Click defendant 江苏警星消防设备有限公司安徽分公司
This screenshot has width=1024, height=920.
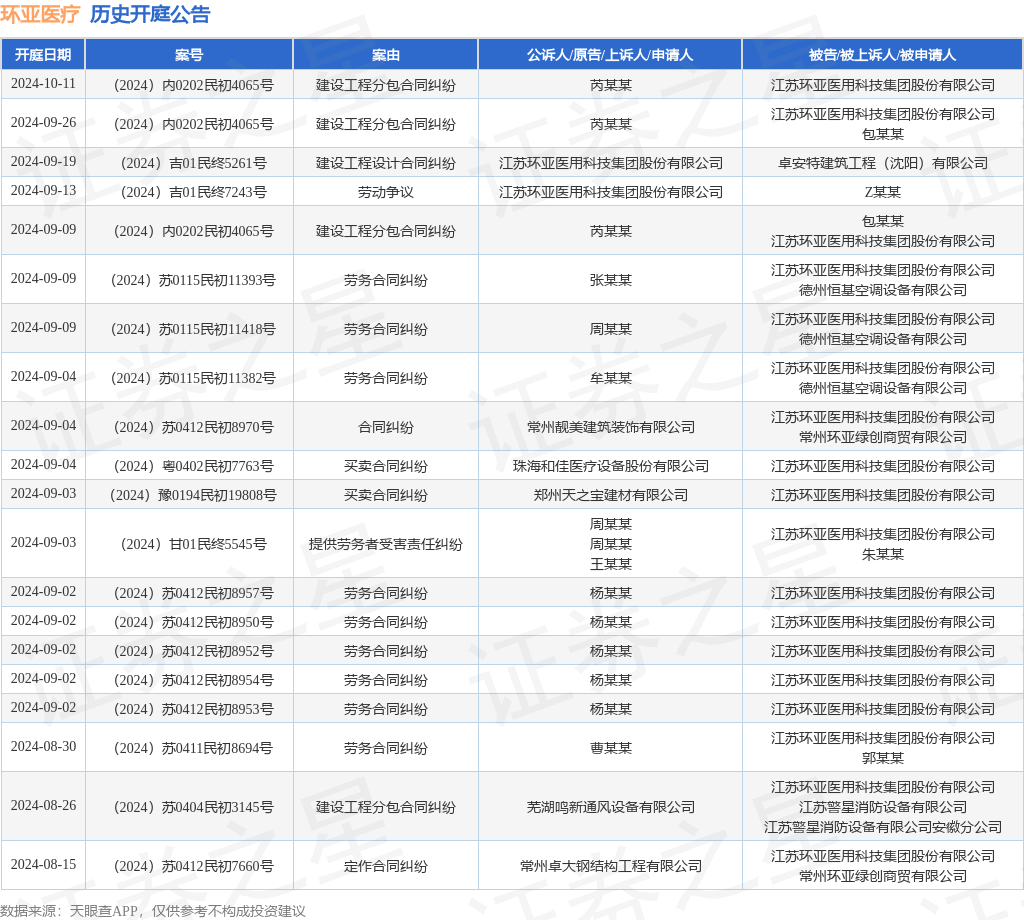(x=882, y=827)
